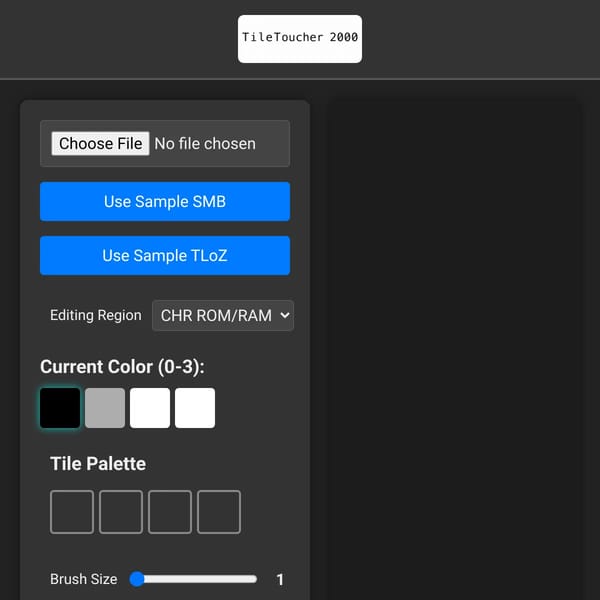Screen dimensions: 600x600
Task: Click the Choose File button
Action: tap(100, 144)
